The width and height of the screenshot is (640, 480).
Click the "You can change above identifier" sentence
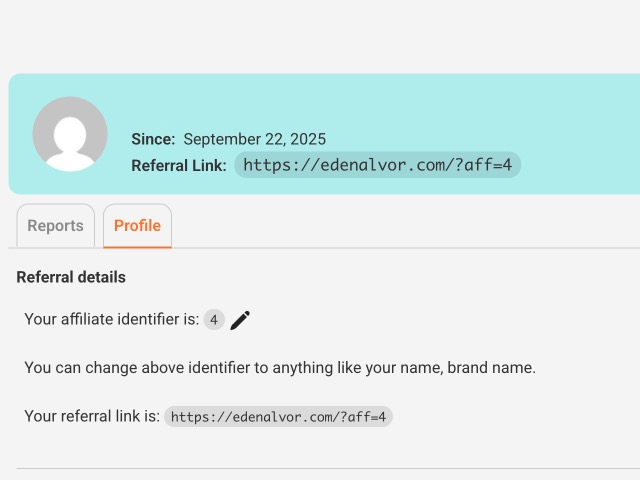280,368
